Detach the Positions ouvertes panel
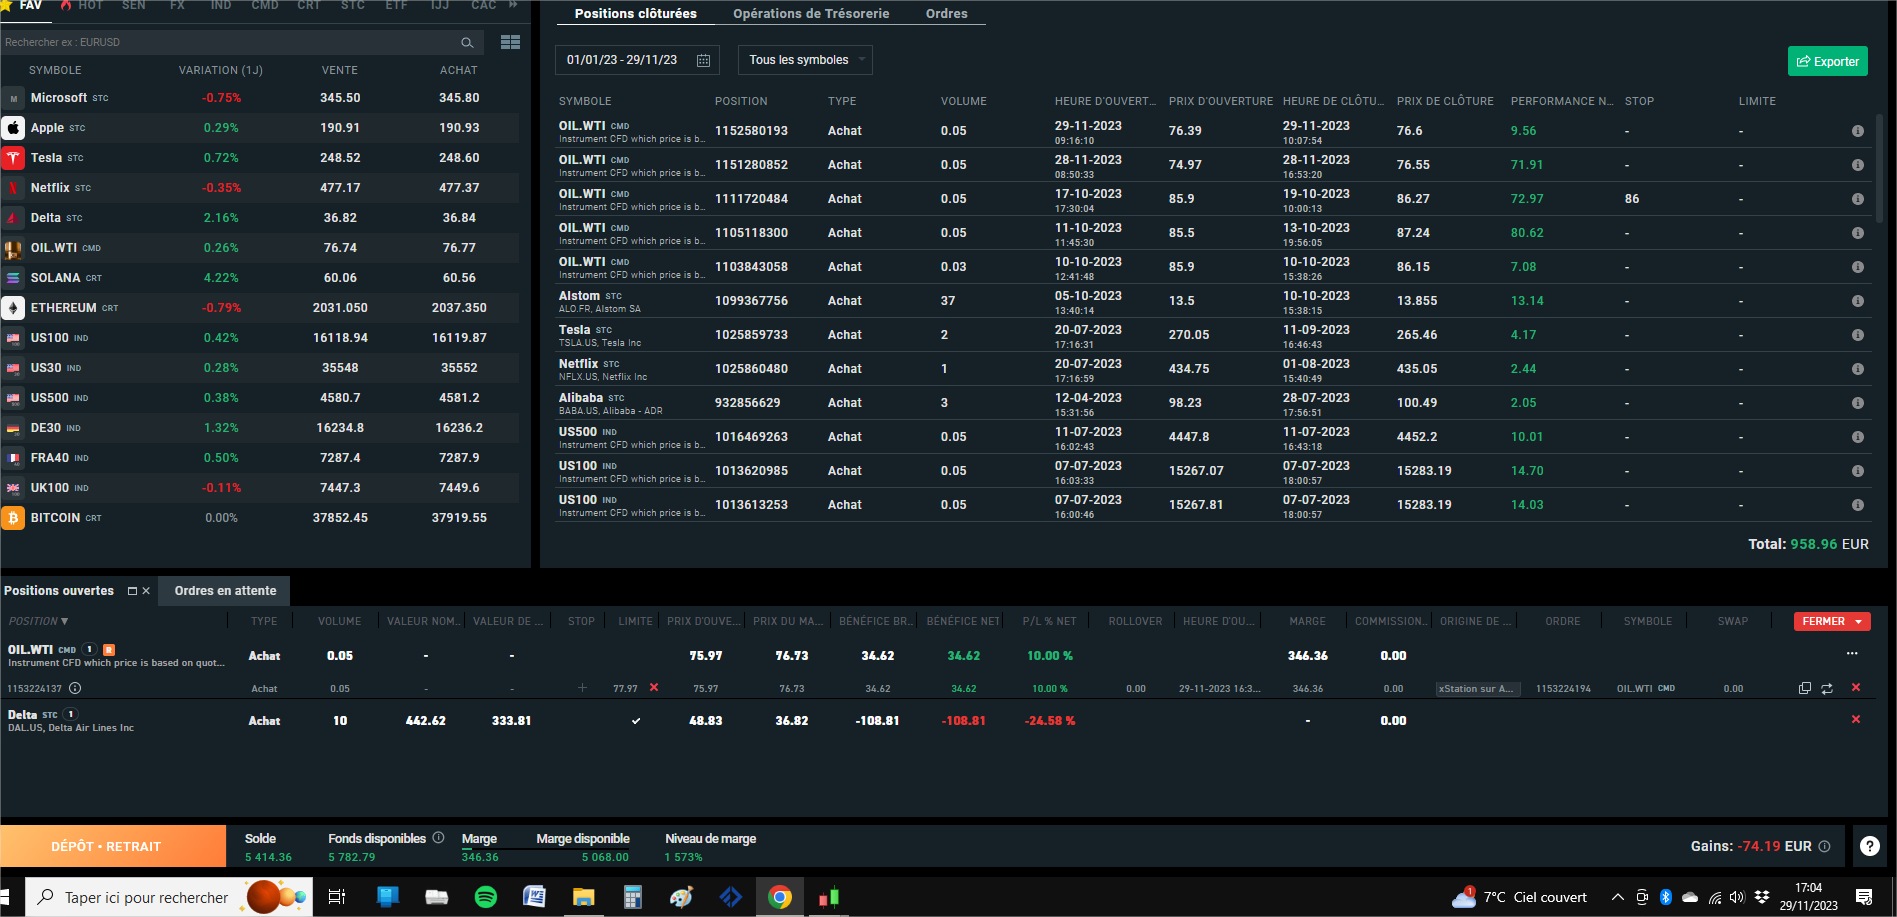 (x=132, y=591)
